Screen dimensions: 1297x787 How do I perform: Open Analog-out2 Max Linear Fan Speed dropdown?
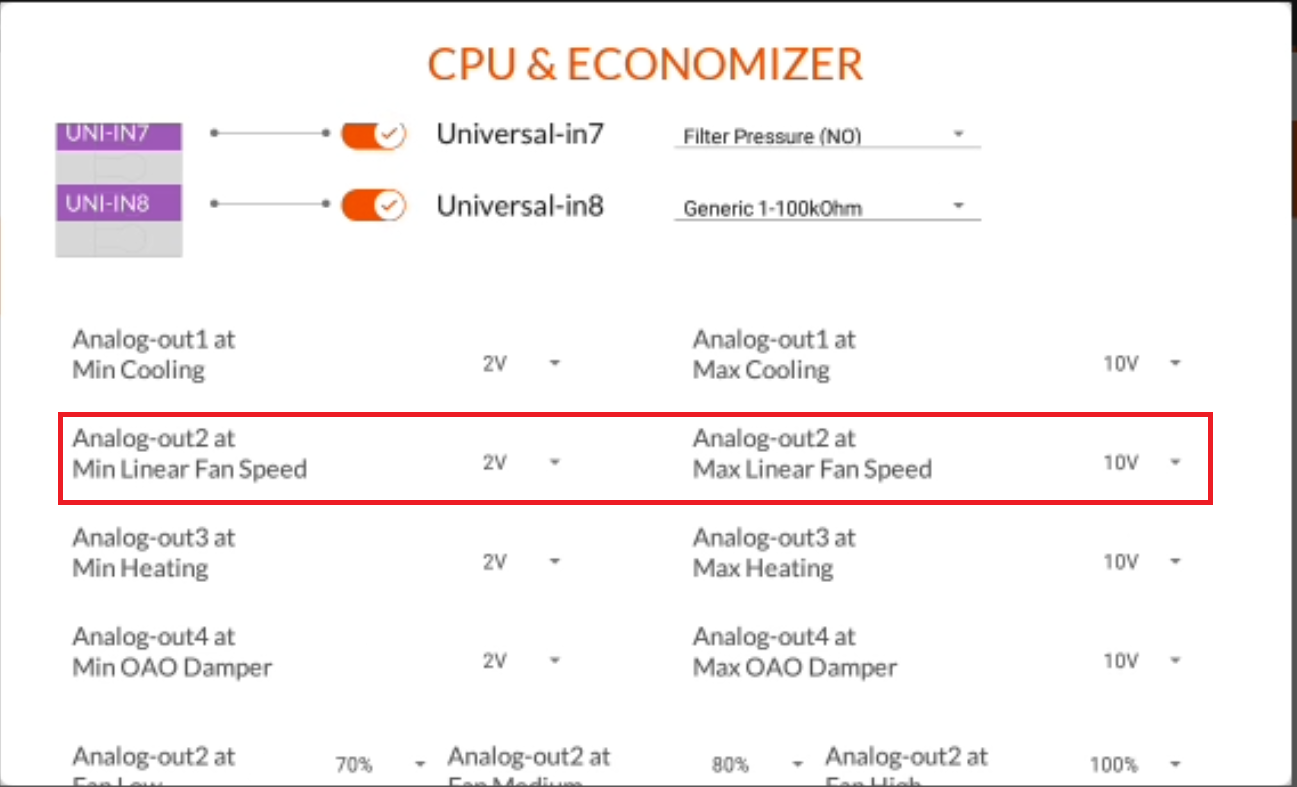1175,463
